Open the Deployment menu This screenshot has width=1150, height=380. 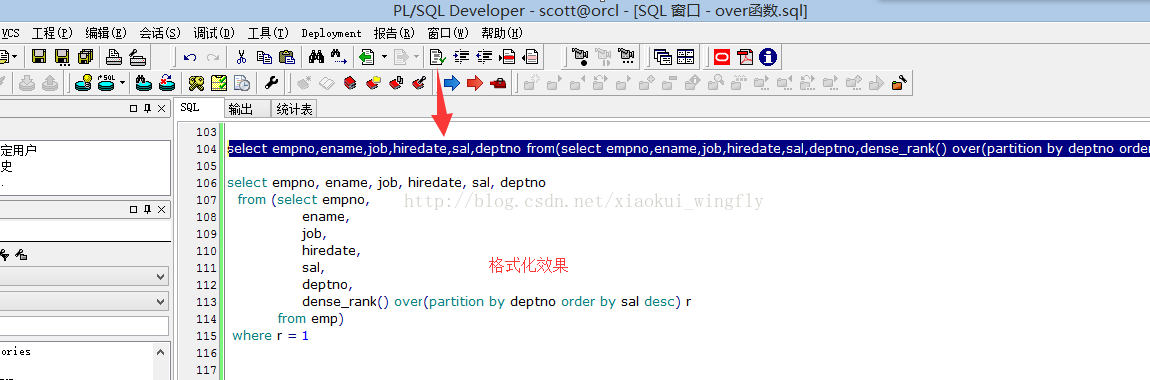[332, 33]
